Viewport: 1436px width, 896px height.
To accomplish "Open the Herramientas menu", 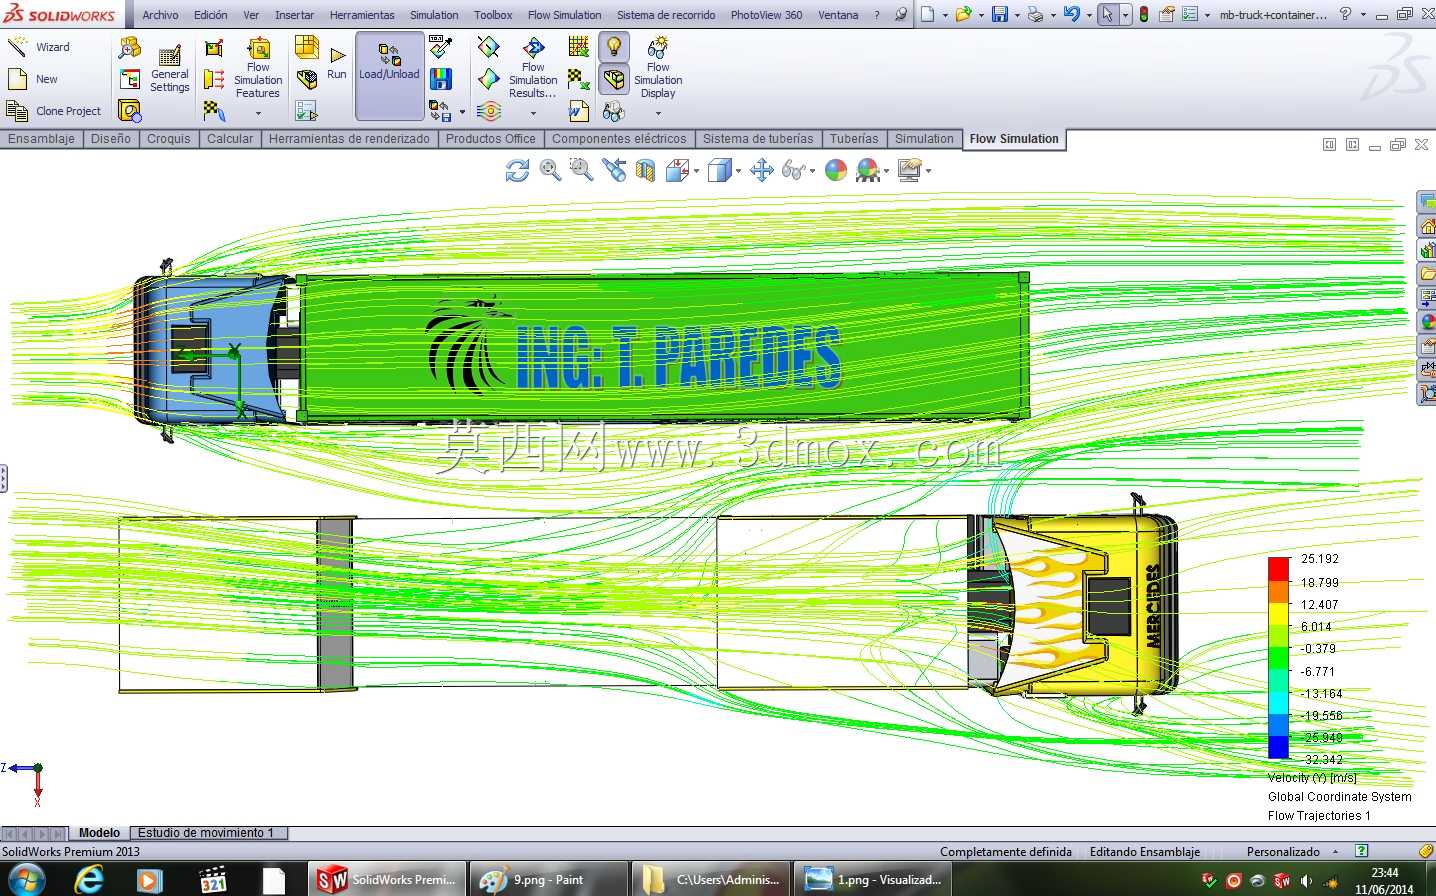I will [x=362, y=15].
